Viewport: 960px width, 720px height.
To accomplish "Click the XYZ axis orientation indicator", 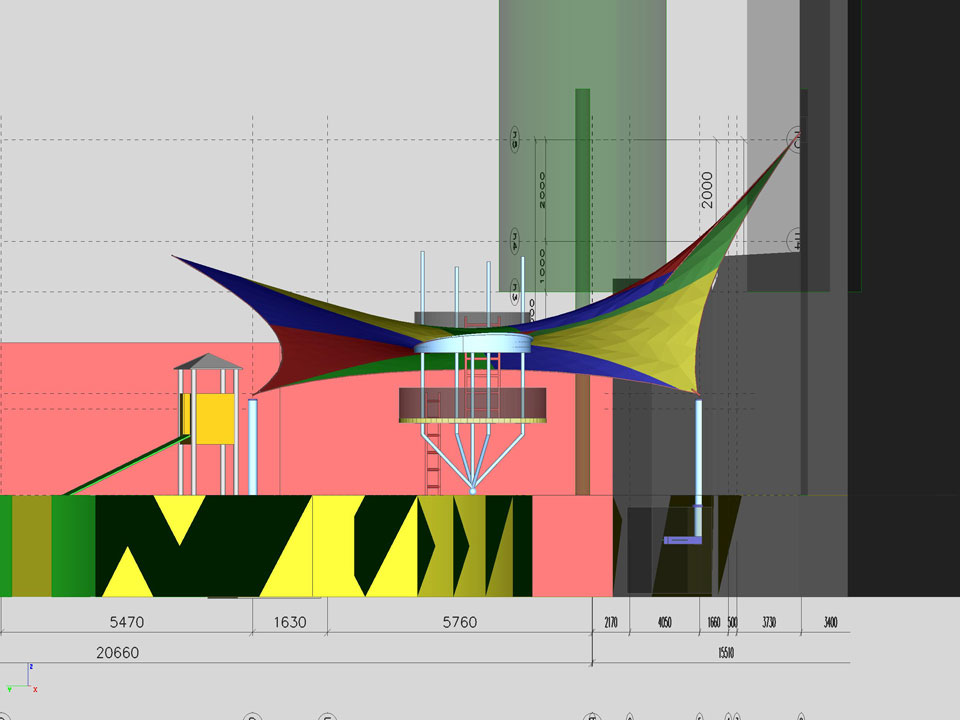I will click(22, 680).
